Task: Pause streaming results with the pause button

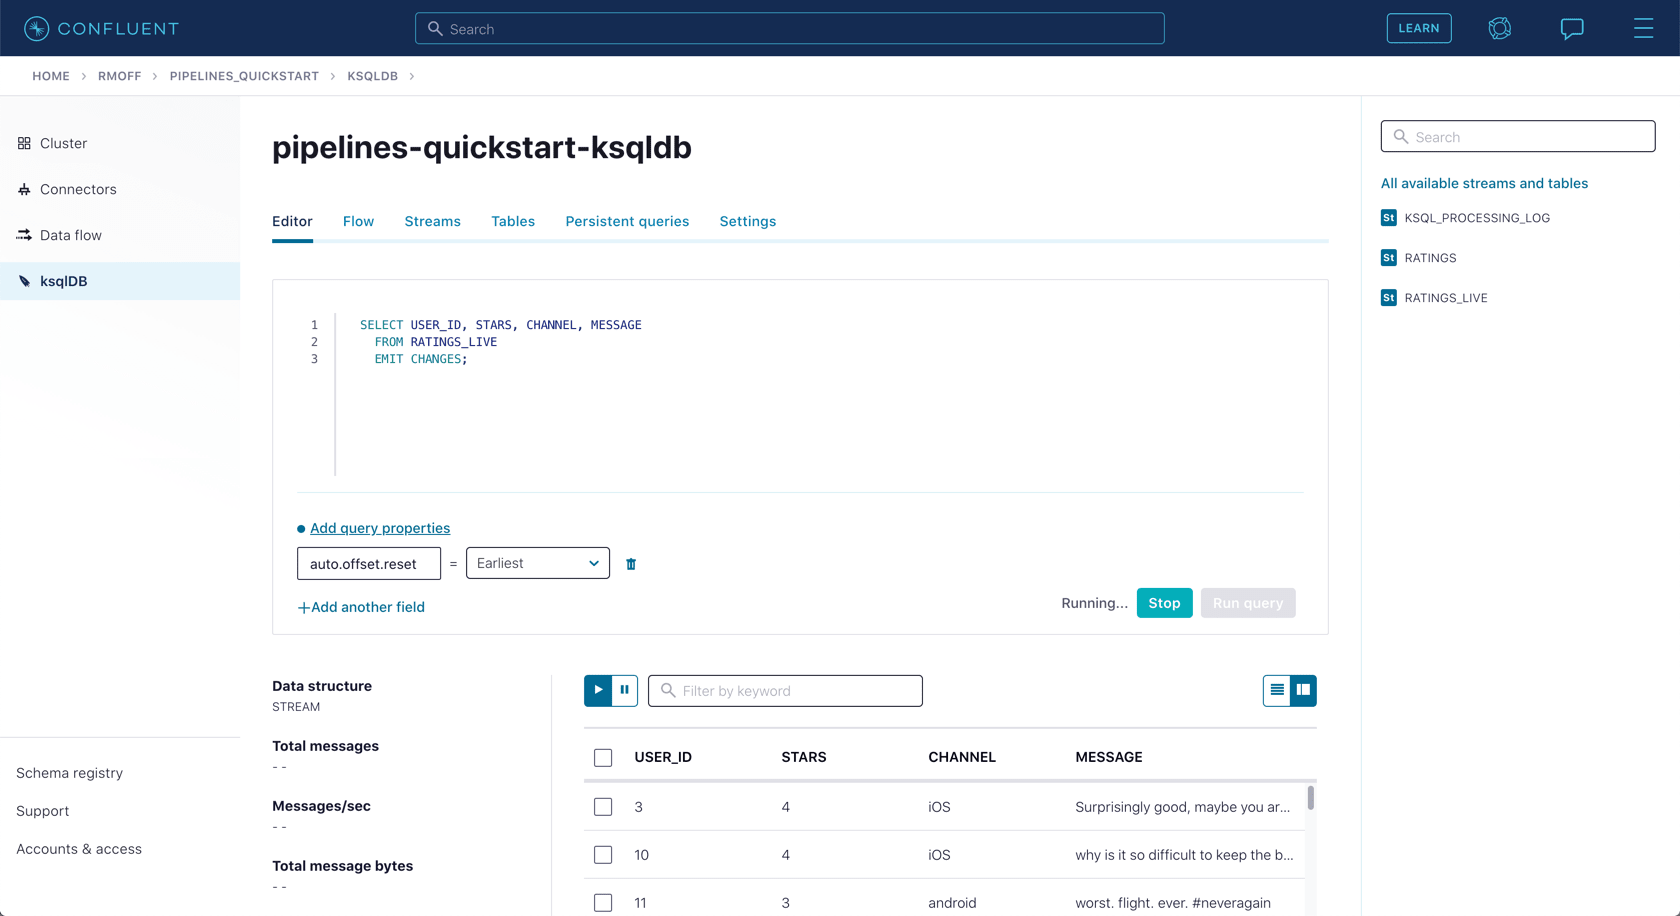Action: coord(624,690)
